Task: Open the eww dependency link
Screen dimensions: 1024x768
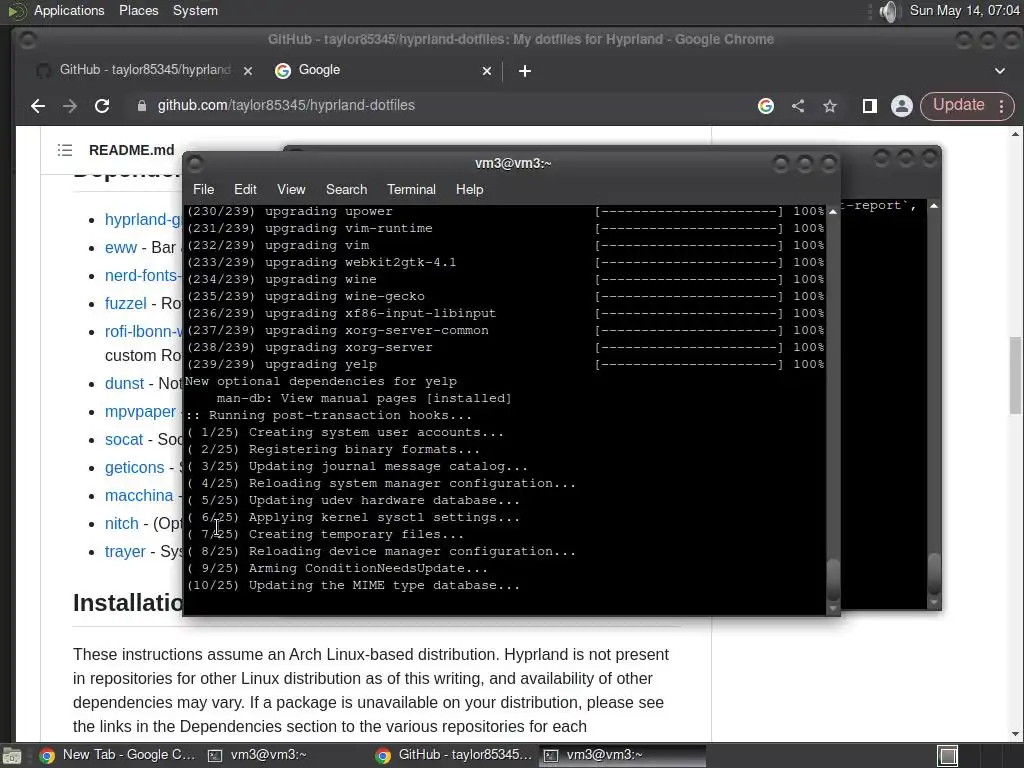Action: tap(121, 248)
